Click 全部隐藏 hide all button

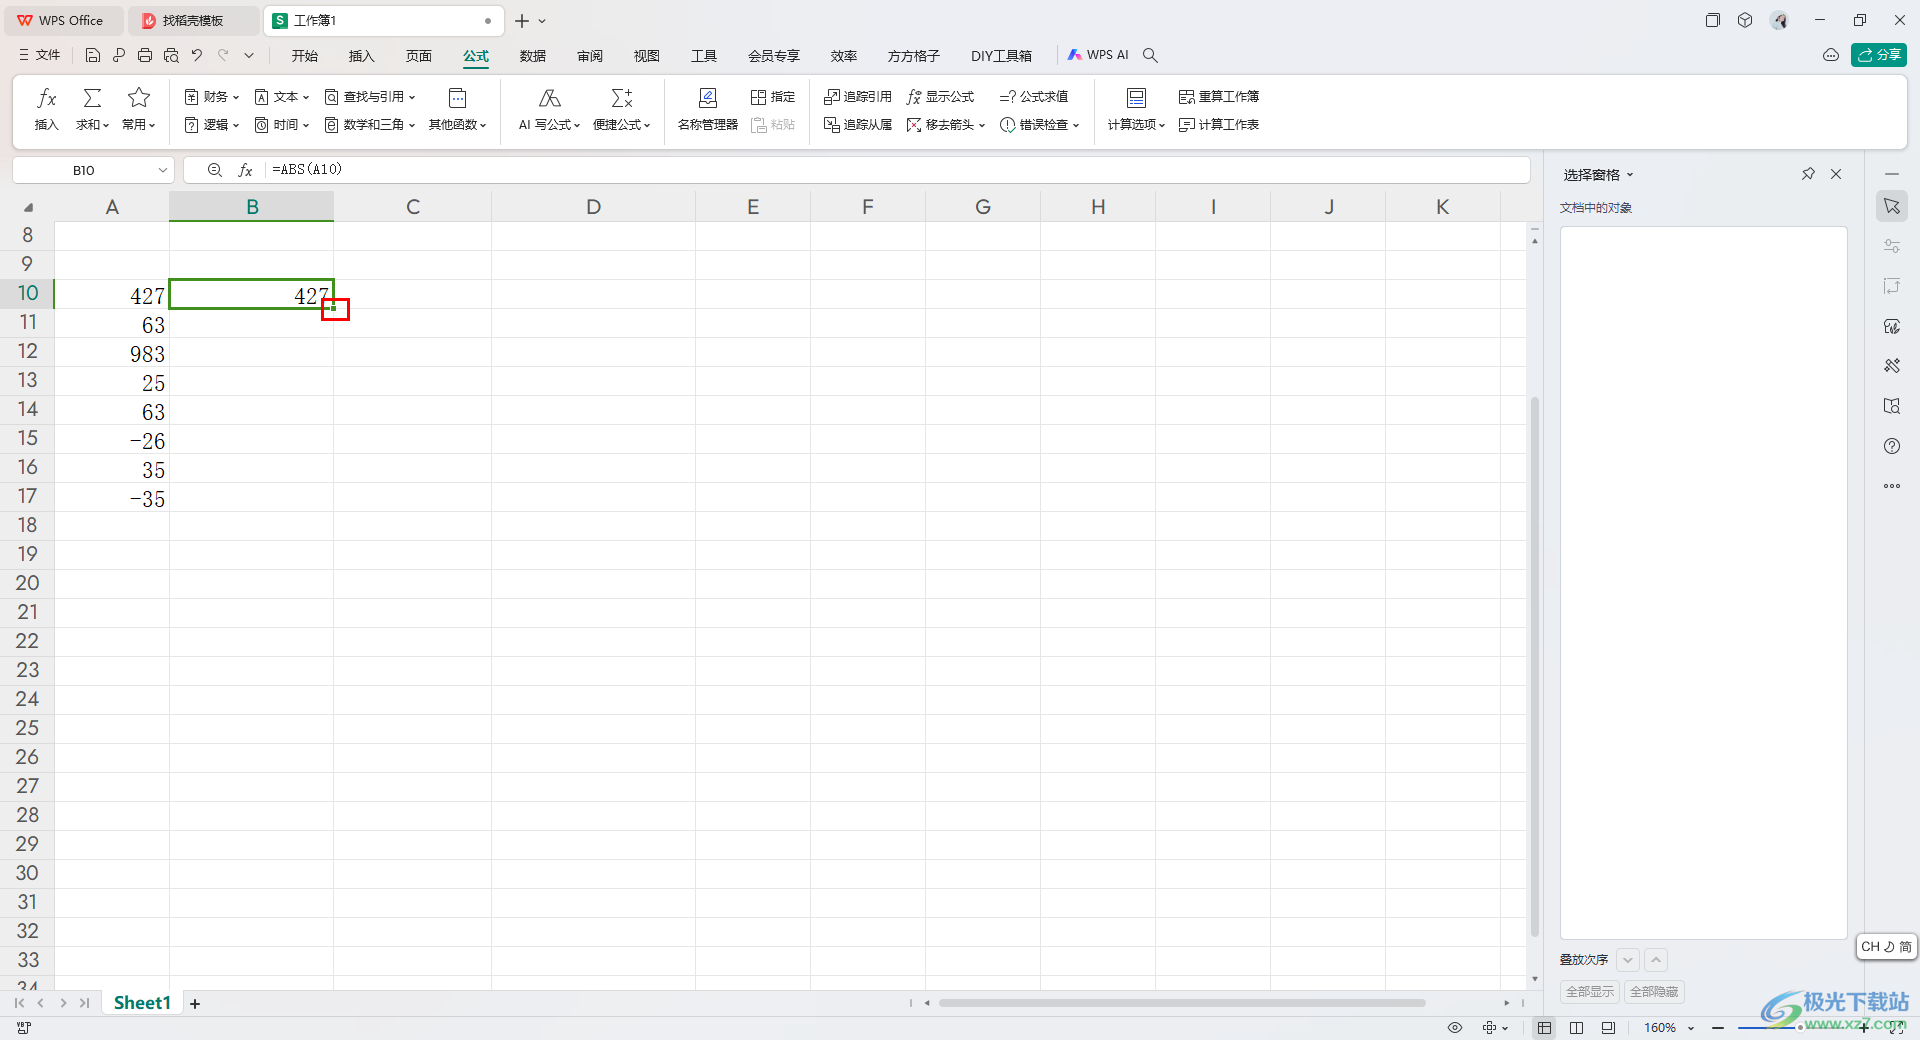point(1654,992)
